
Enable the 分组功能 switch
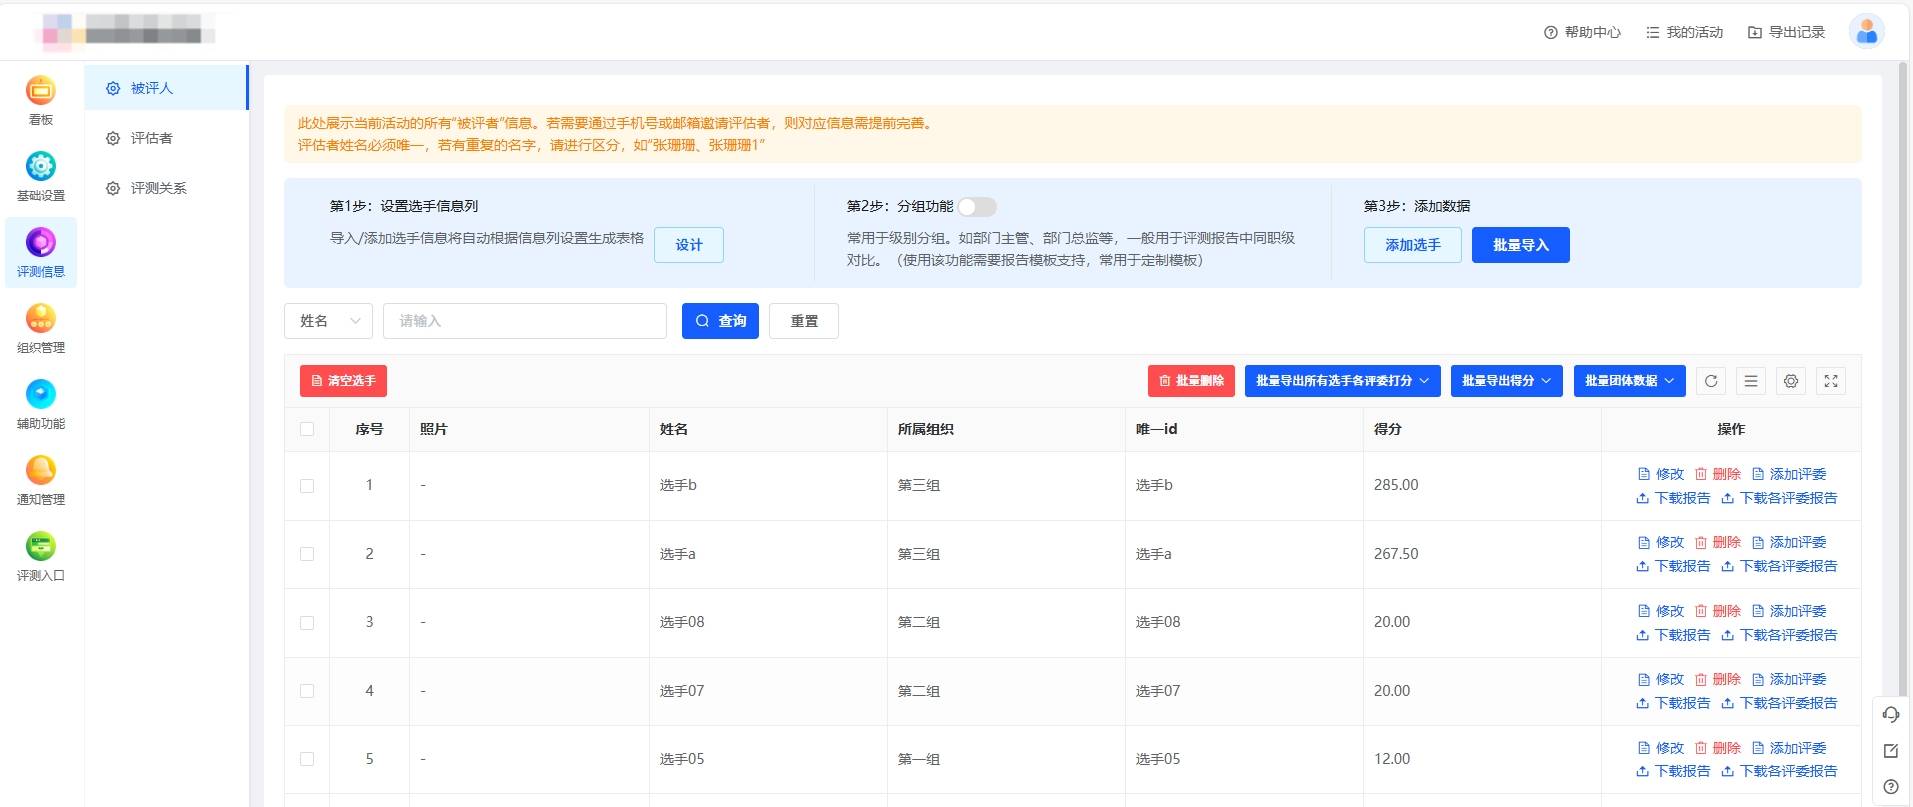click(x=977, y=207)
